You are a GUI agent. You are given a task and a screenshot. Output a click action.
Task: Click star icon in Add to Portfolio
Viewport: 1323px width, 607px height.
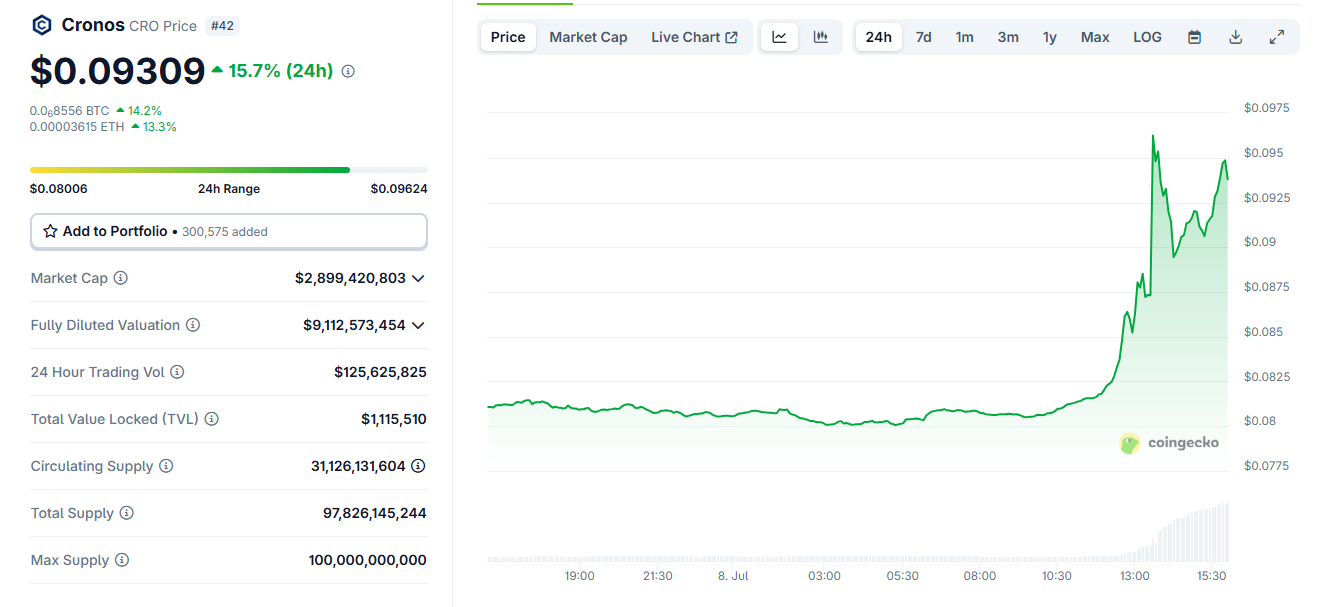click(x=50, y=231)
